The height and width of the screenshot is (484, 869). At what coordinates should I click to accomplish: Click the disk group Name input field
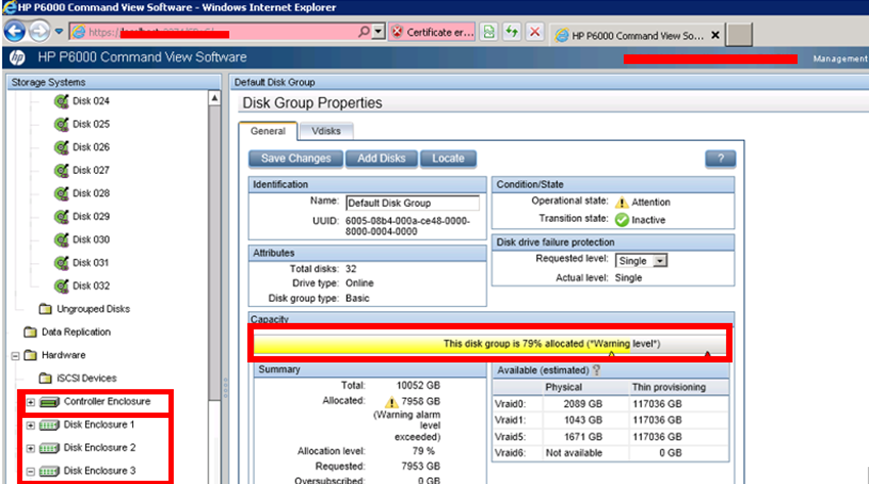pyautogui.click(x=412, y=203)
